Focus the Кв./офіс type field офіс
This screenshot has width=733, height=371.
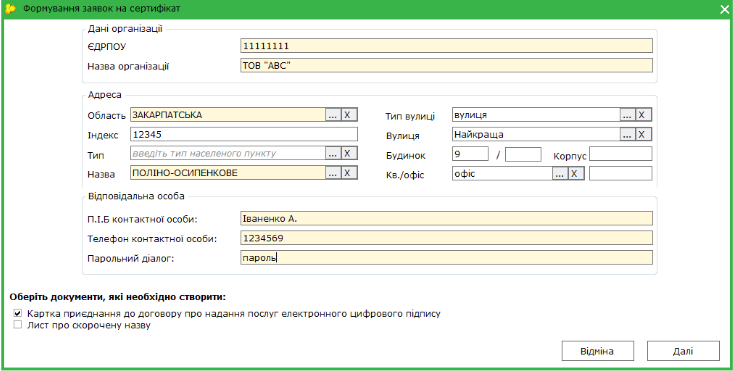(x=503, y=174)
